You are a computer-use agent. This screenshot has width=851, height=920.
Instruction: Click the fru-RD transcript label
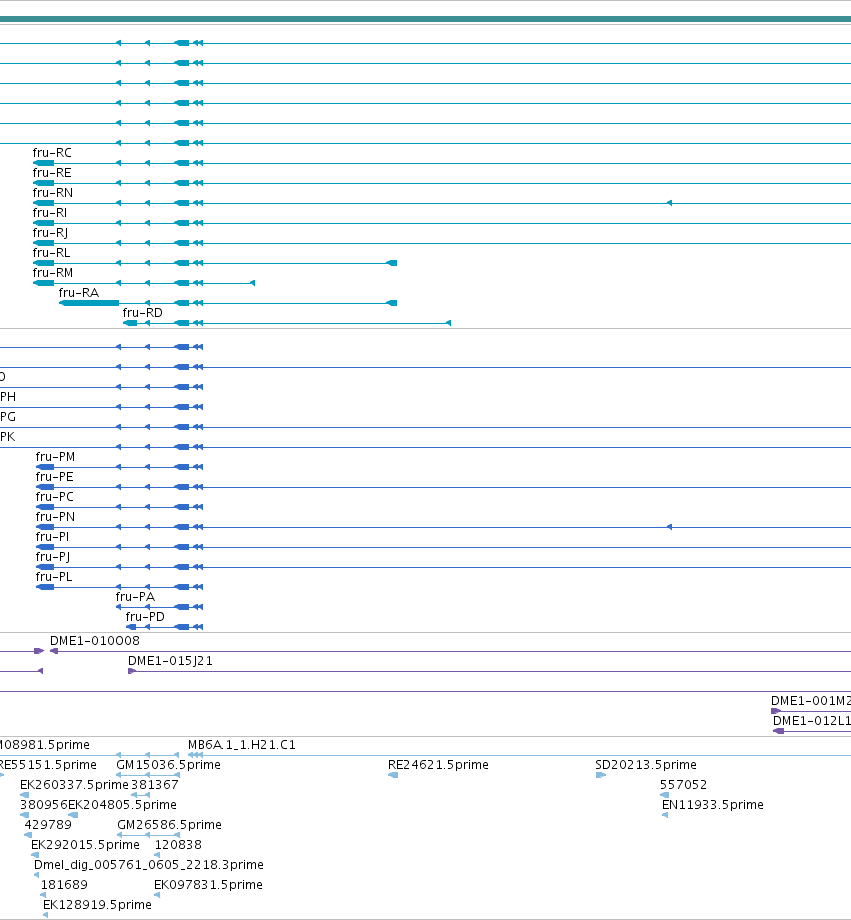click(x=143, y=313)
